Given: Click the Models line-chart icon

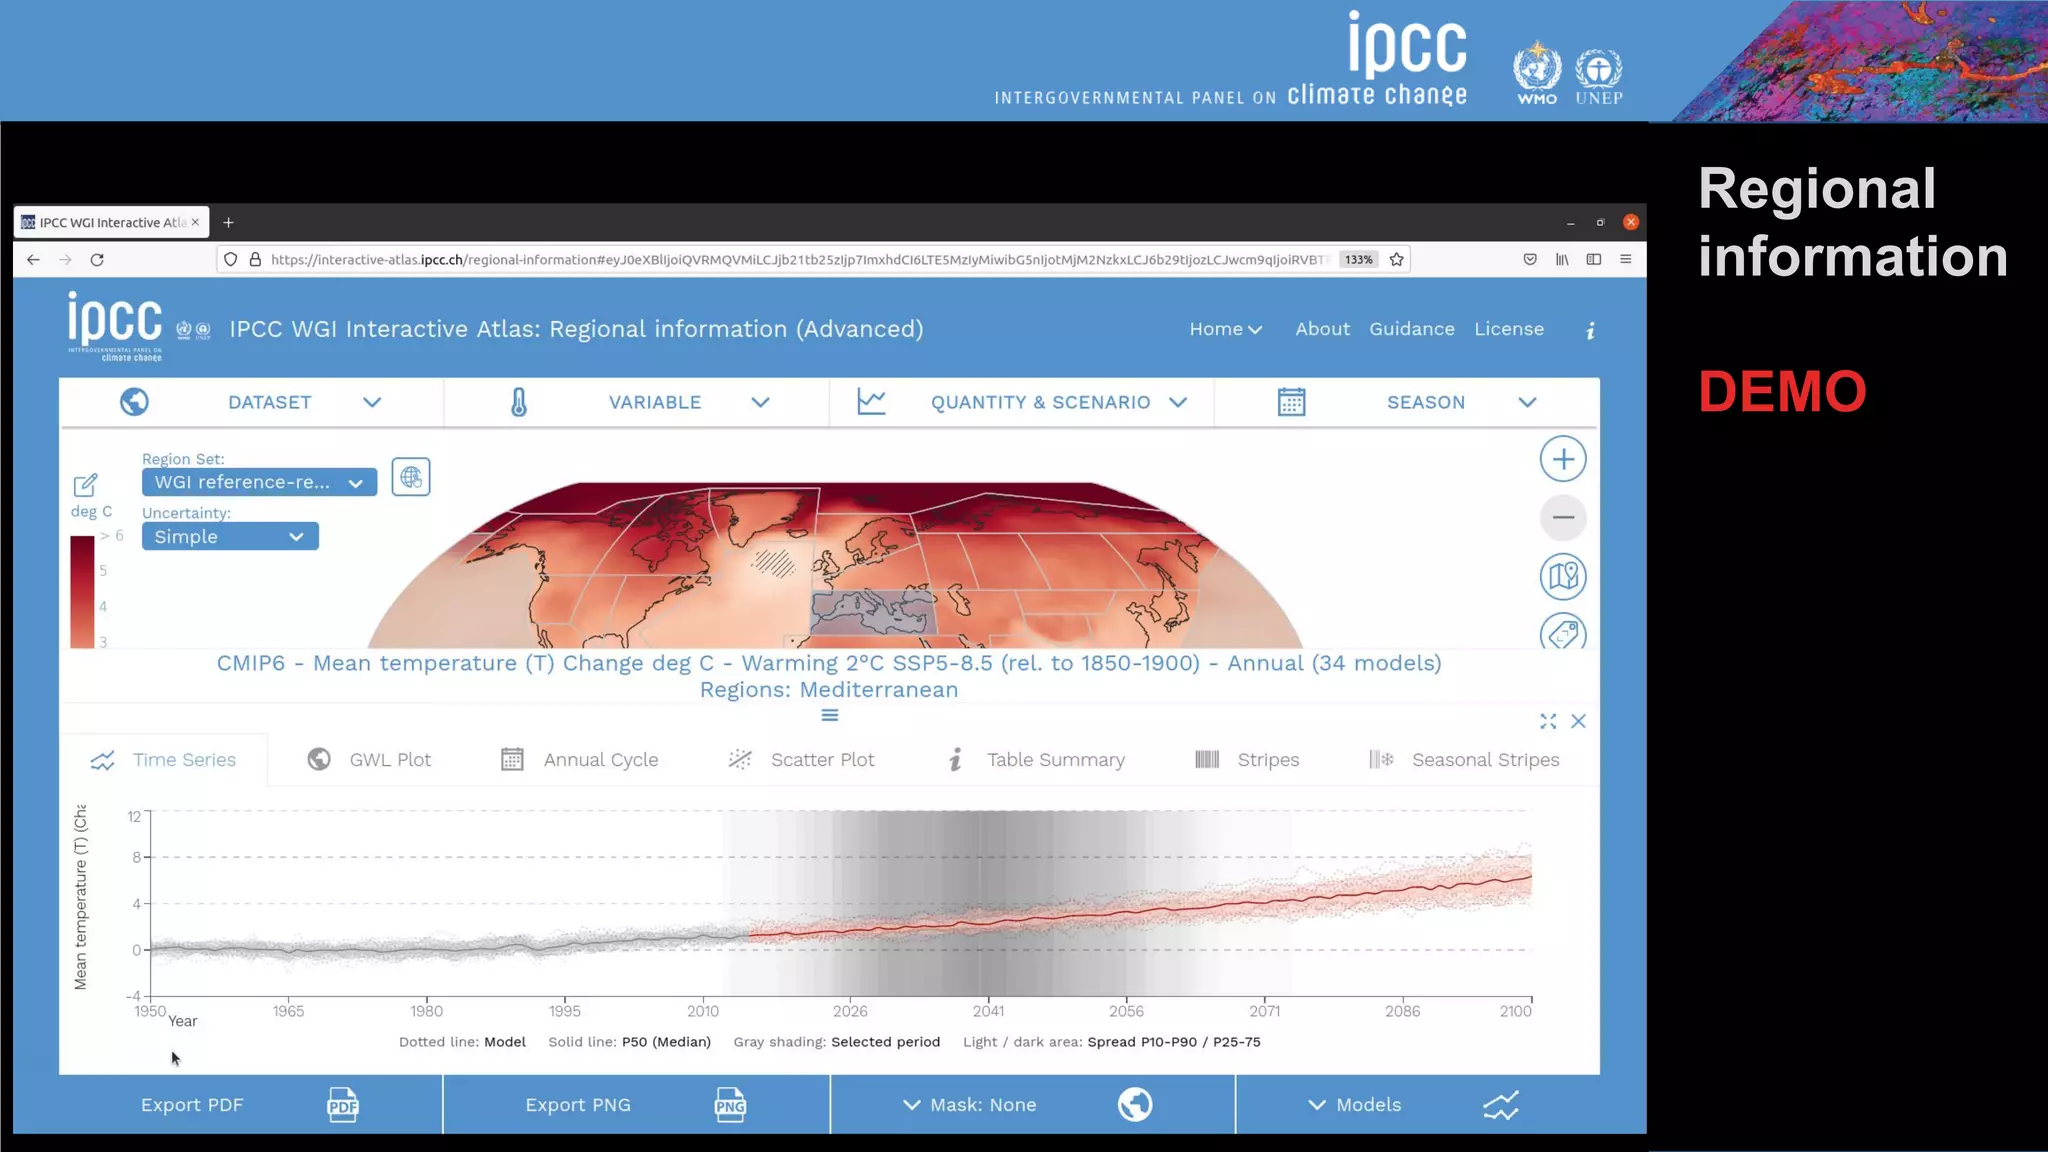Looking at the screenshot, I should click(x=1501, y=1105).
